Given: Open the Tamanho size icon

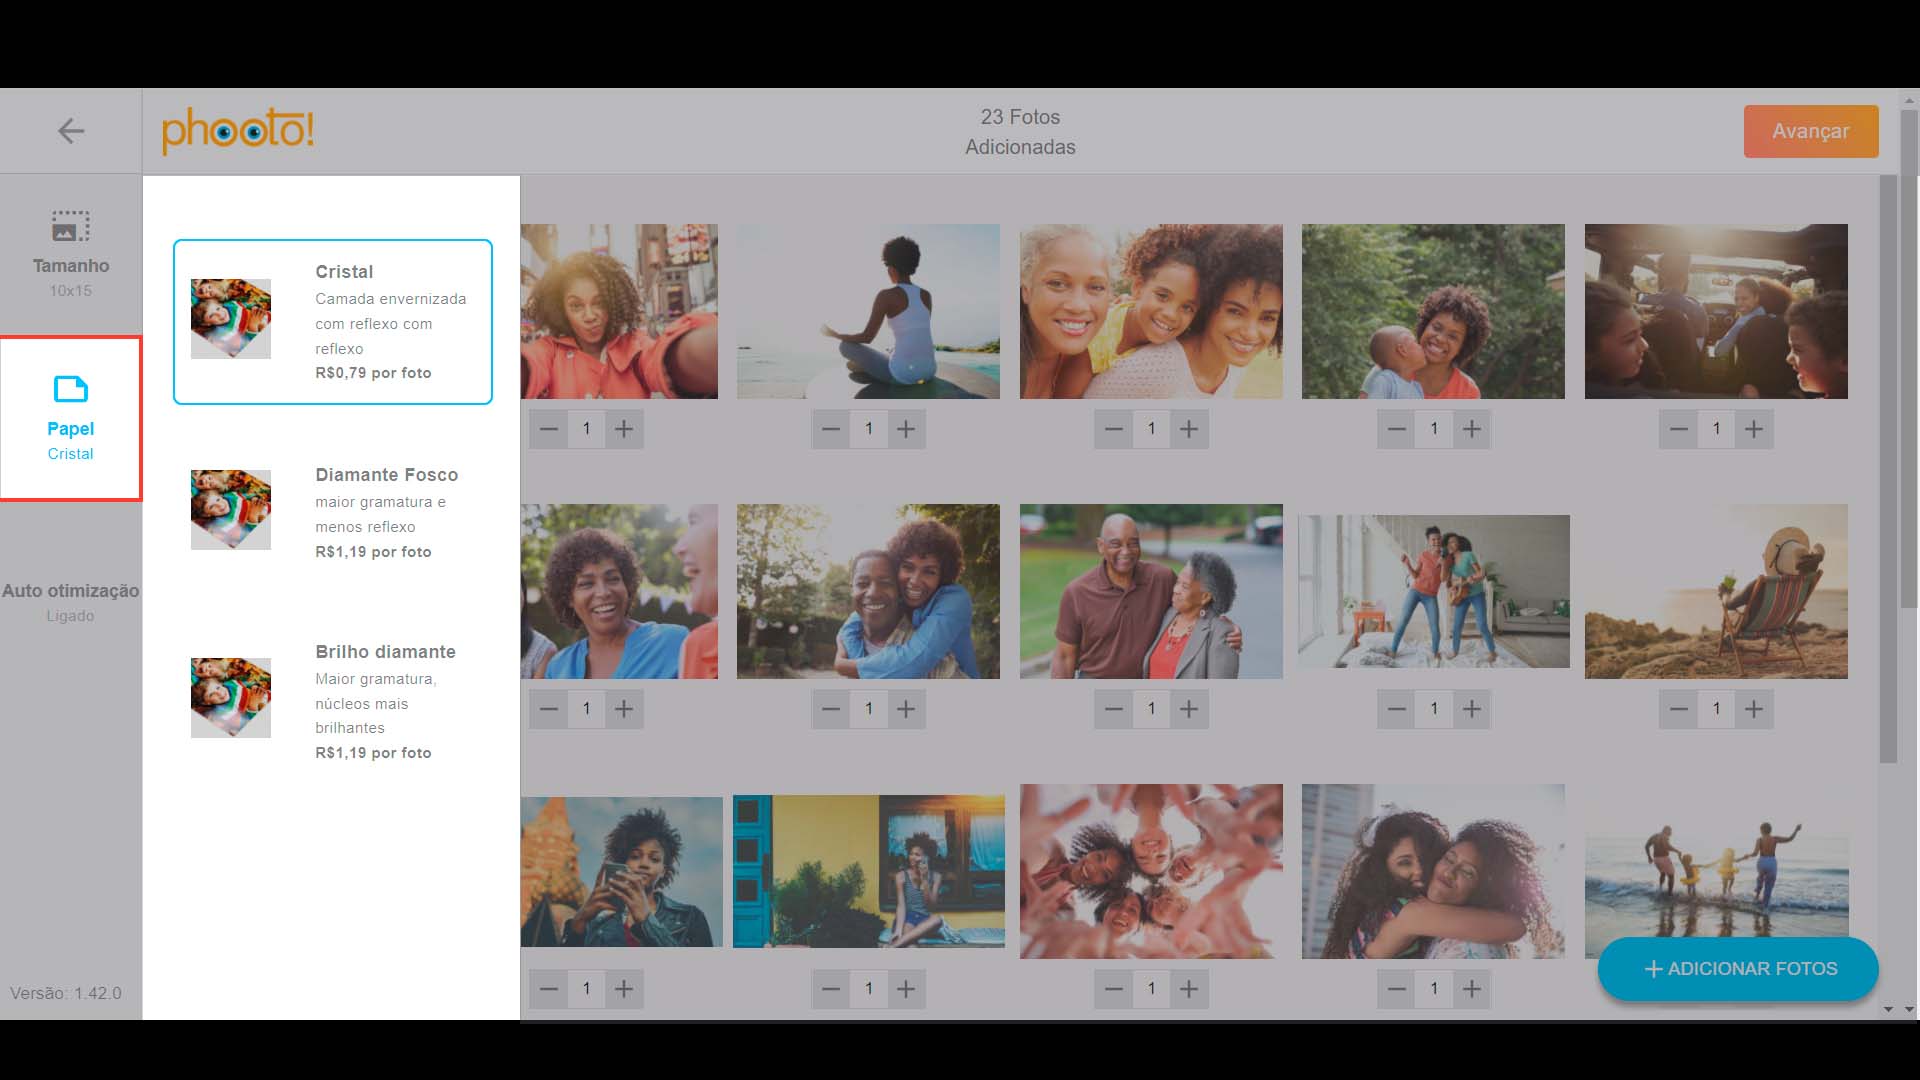Looking at the screenshot, I should click(70, 226).
